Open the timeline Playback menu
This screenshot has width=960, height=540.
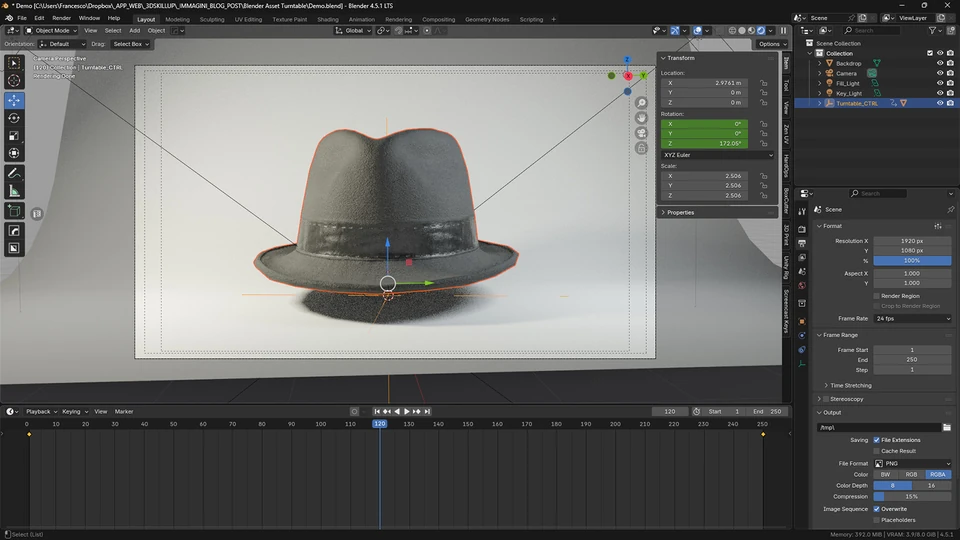[x=41, y=411]
